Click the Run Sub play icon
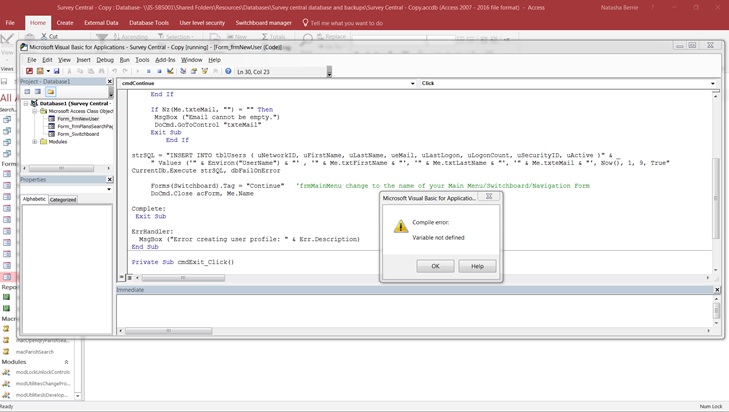Image resolution: width=729 pixels, height=412 pixels. click(x=138, y=71)
